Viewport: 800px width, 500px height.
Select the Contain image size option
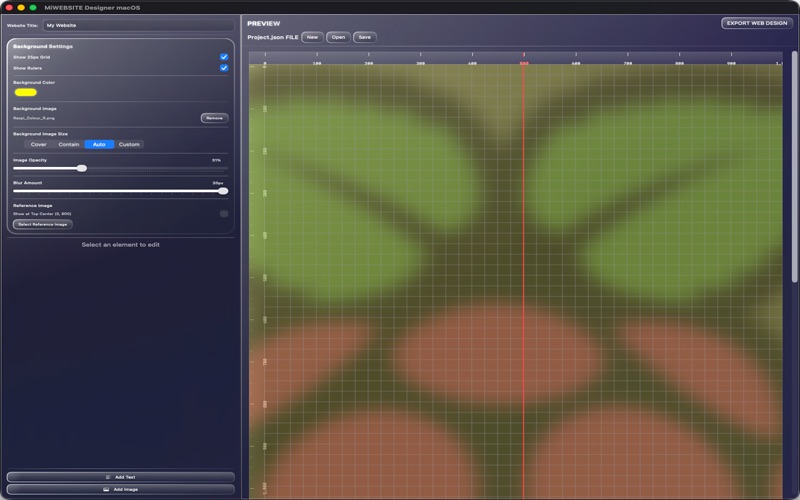pos(69,144)
